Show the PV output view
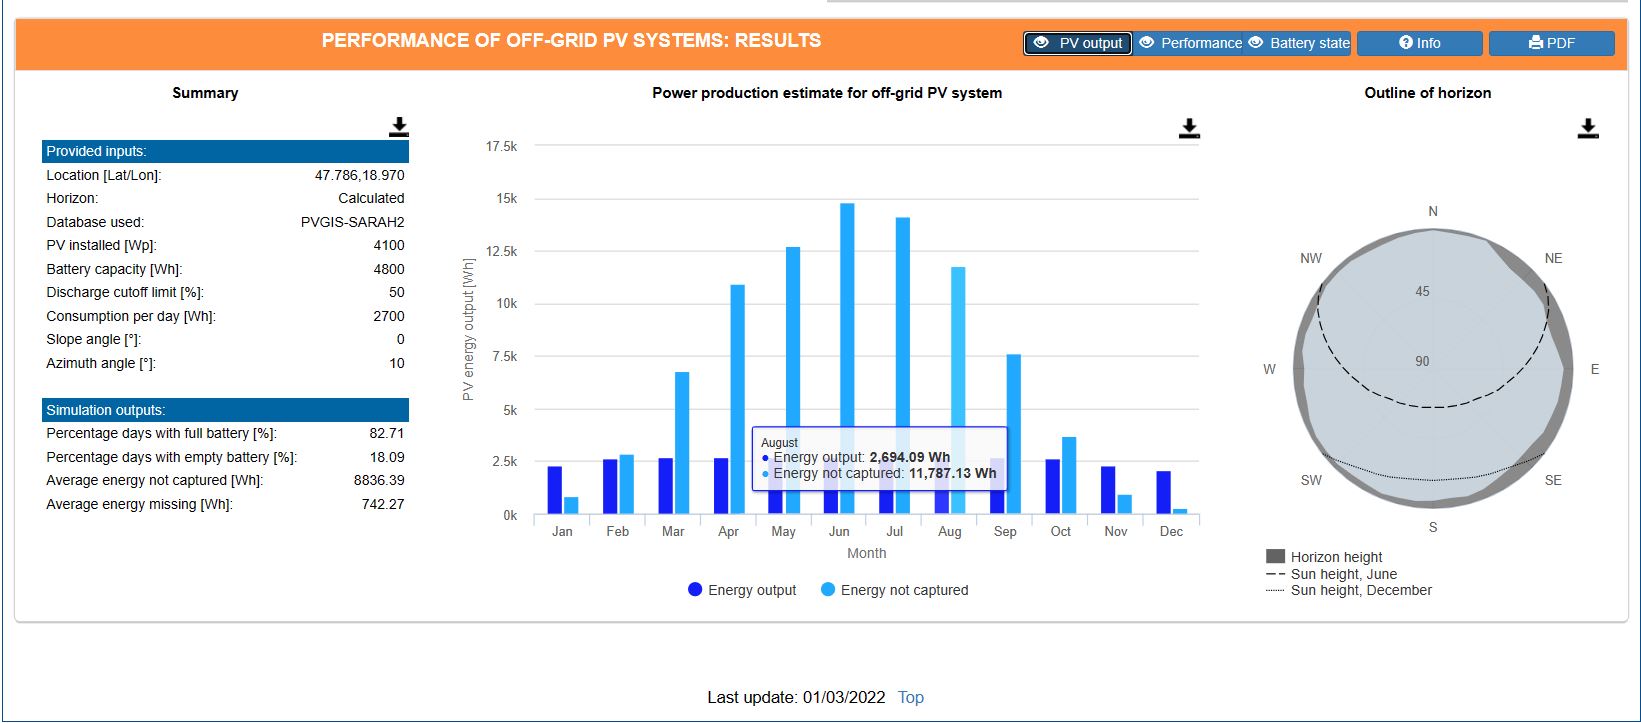The image size is (1641, 723). point(1078,43)
